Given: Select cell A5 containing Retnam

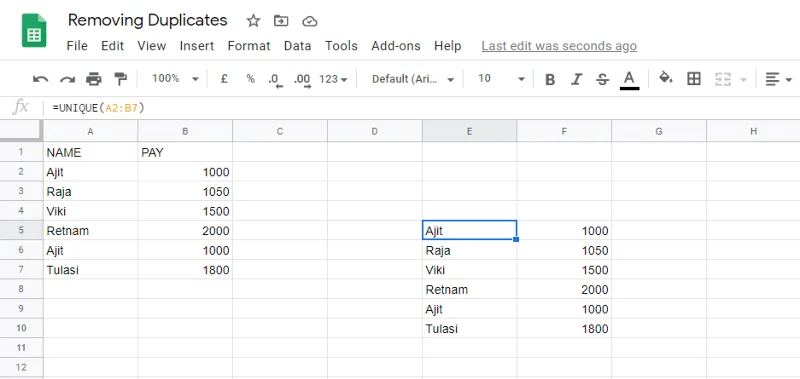Looking at the screenshot, I should tap(90, 230).
